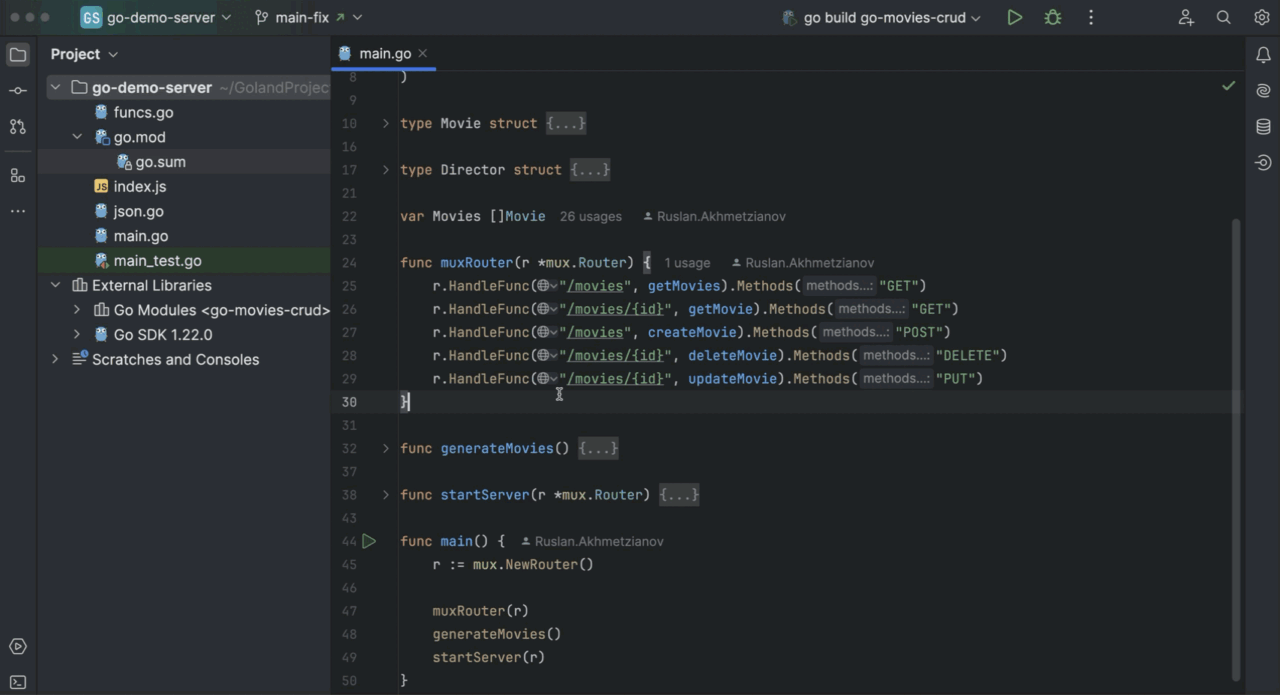
Task: Expand Go Modules <go-movies-crud>
Action: point(77,310)
